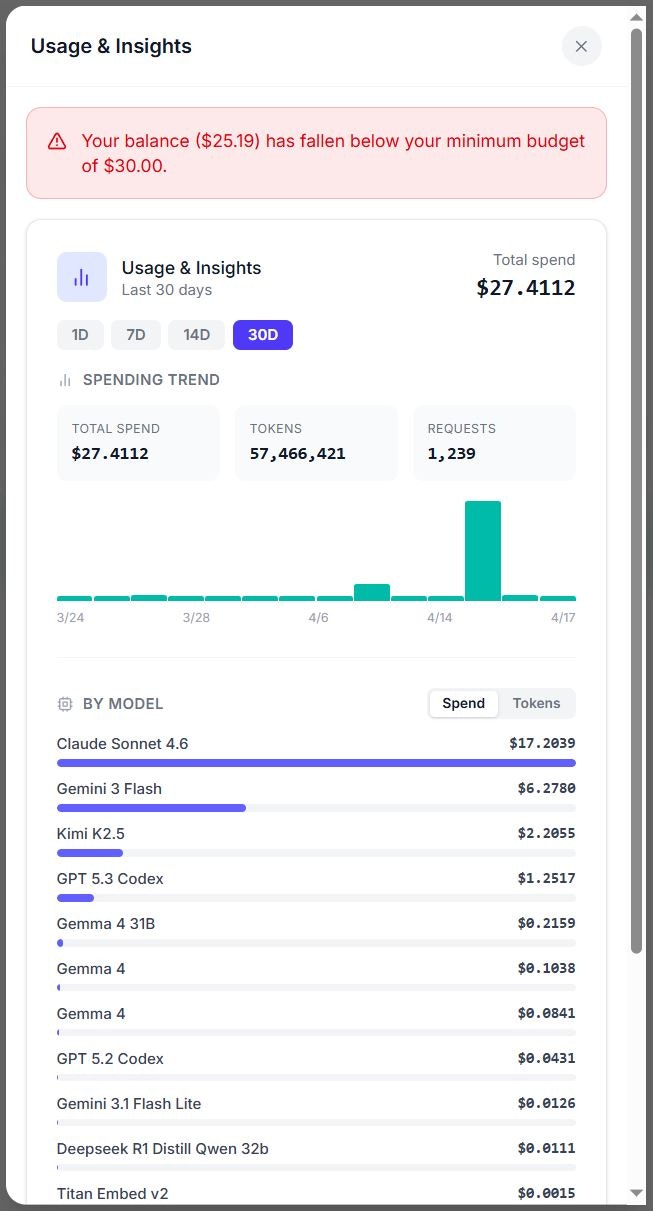Click the Total Spend stat card
The image size is (653, 1211).
[x=138, y=443]
